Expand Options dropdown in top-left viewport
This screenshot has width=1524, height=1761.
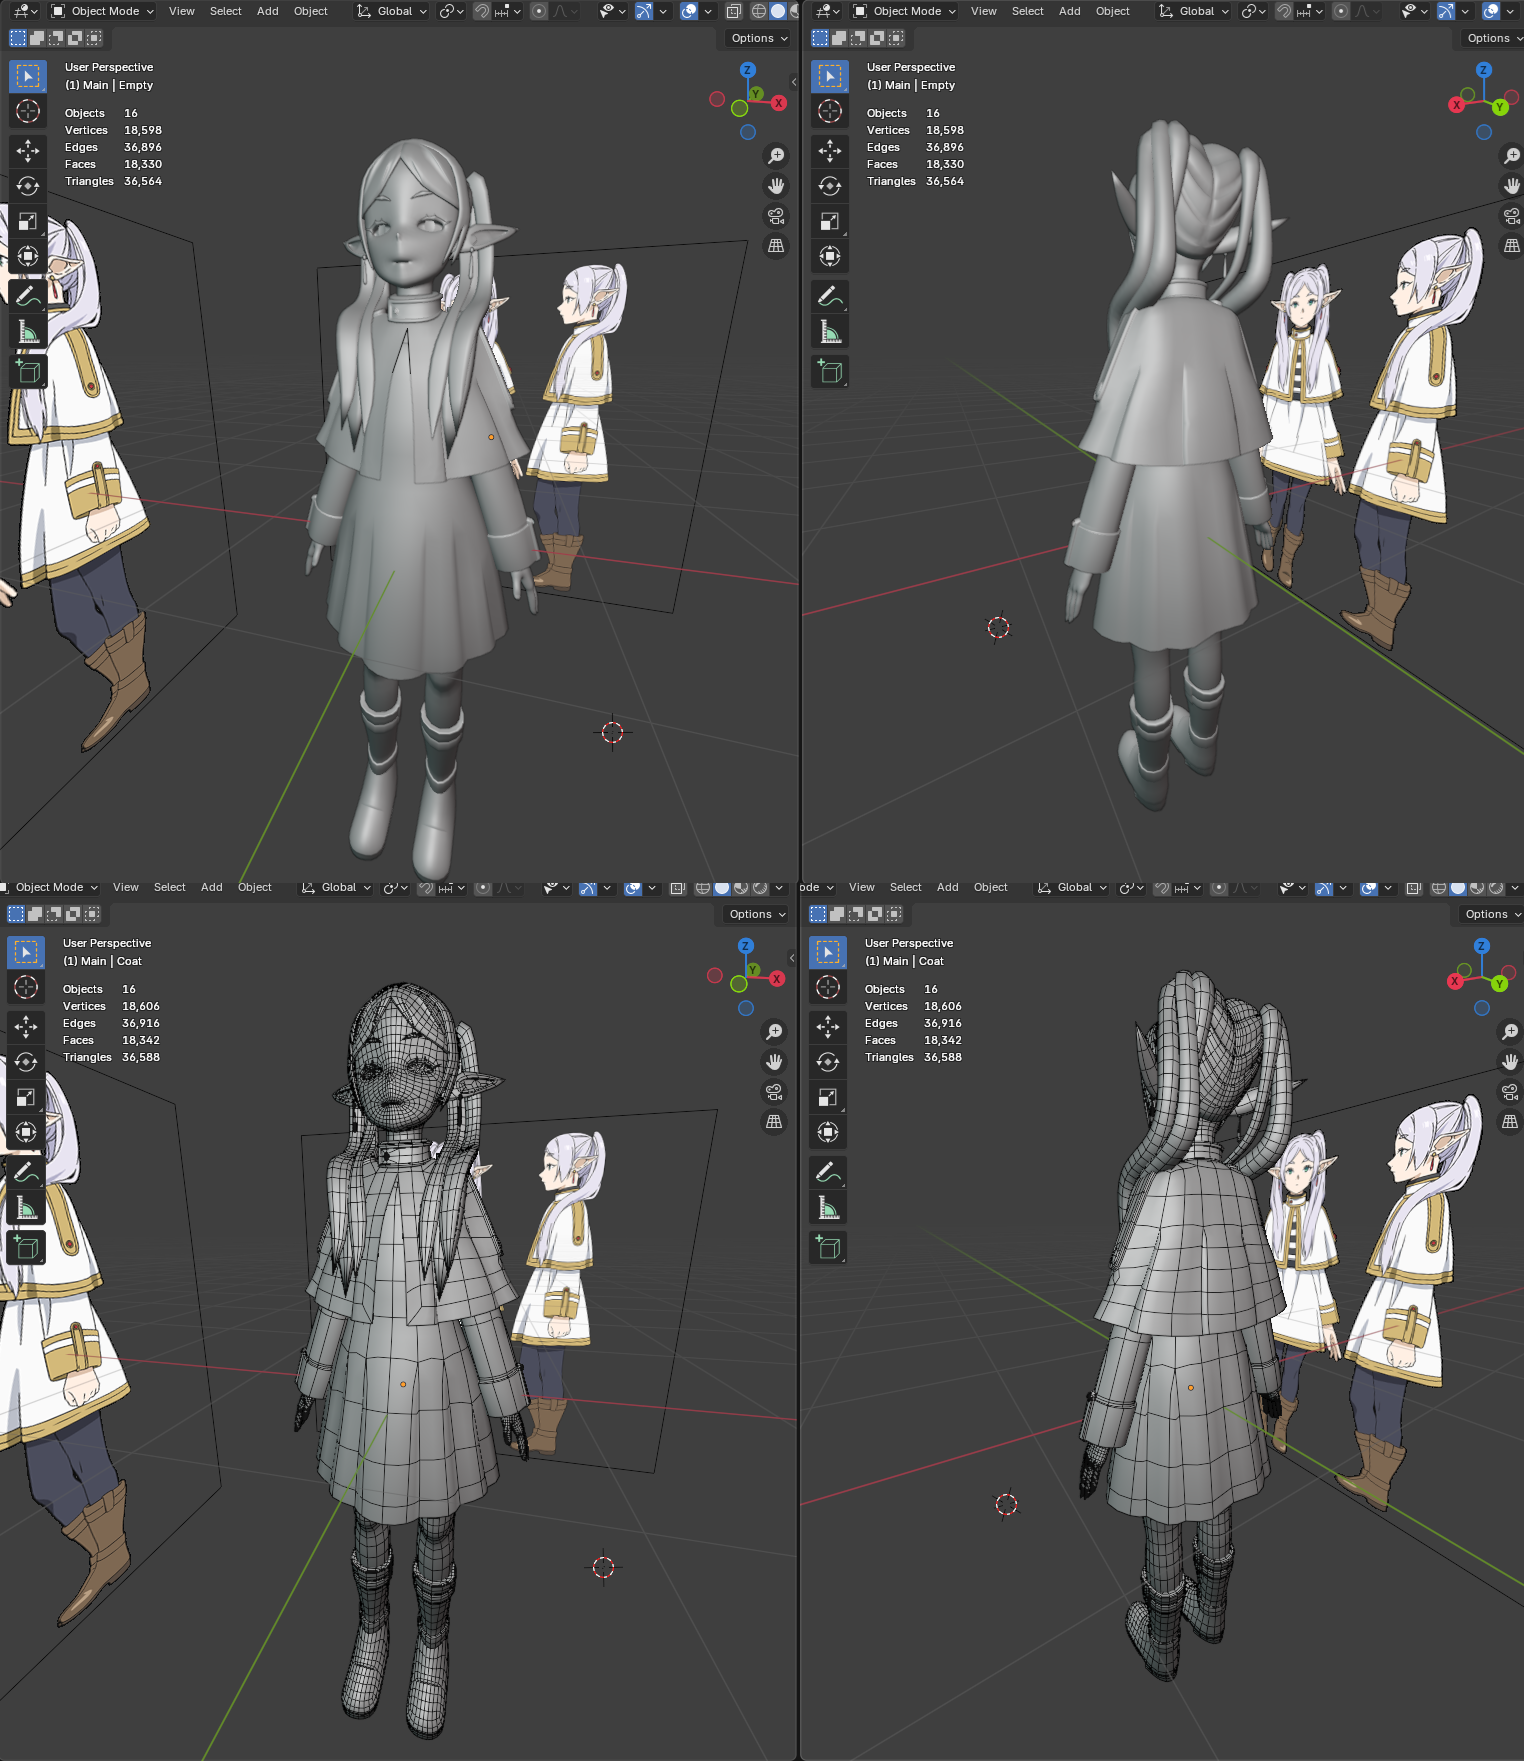tap(759, 38)
